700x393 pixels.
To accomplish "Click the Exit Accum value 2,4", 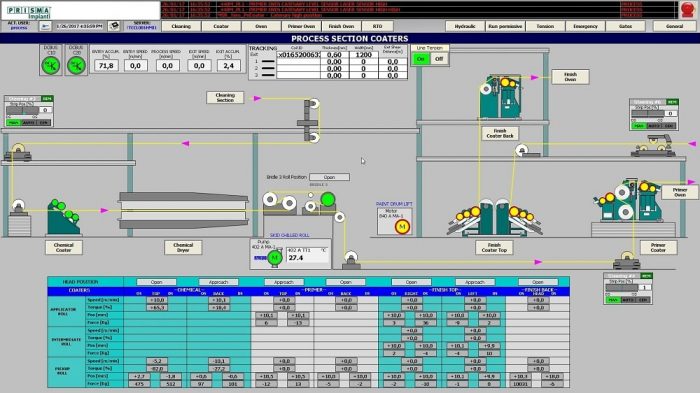I will pos(229,66).
